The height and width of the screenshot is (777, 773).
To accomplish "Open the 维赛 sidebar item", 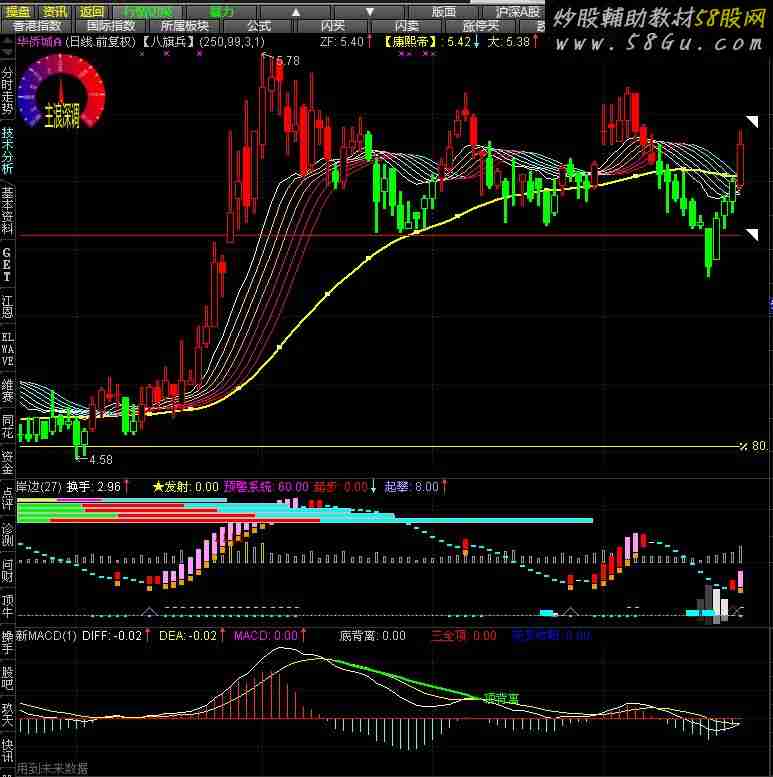I will tap(7, 391).
